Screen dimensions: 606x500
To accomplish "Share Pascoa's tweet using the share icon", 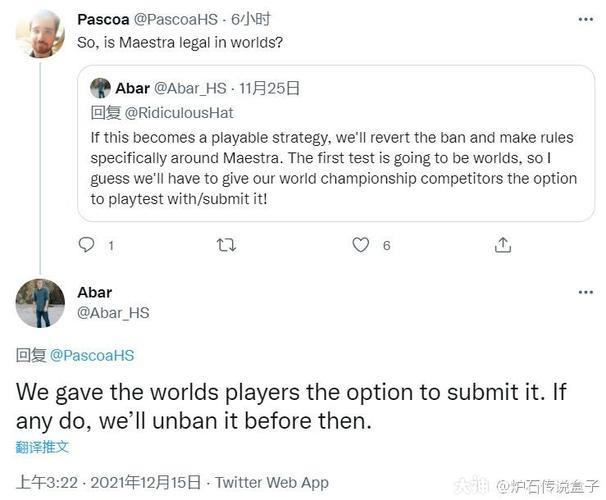I will pos(503,244).
